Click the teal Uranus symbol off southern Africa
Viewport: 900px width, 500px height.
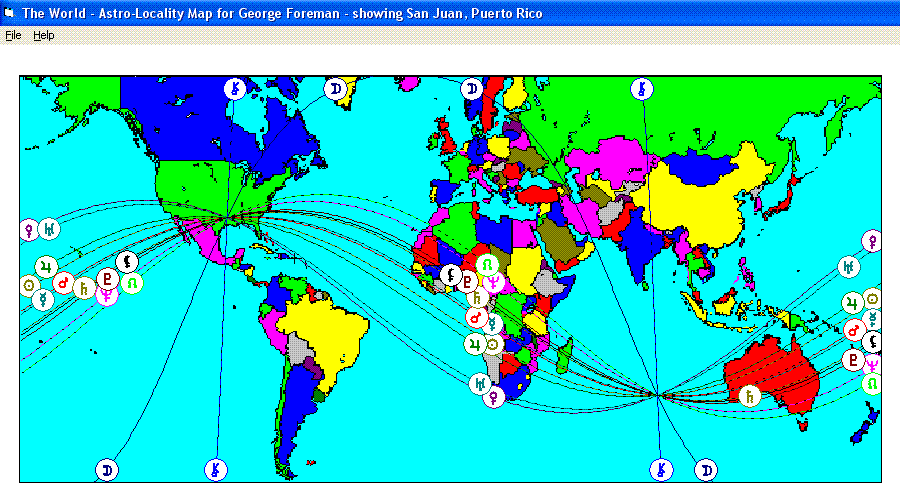click(480, 384)
